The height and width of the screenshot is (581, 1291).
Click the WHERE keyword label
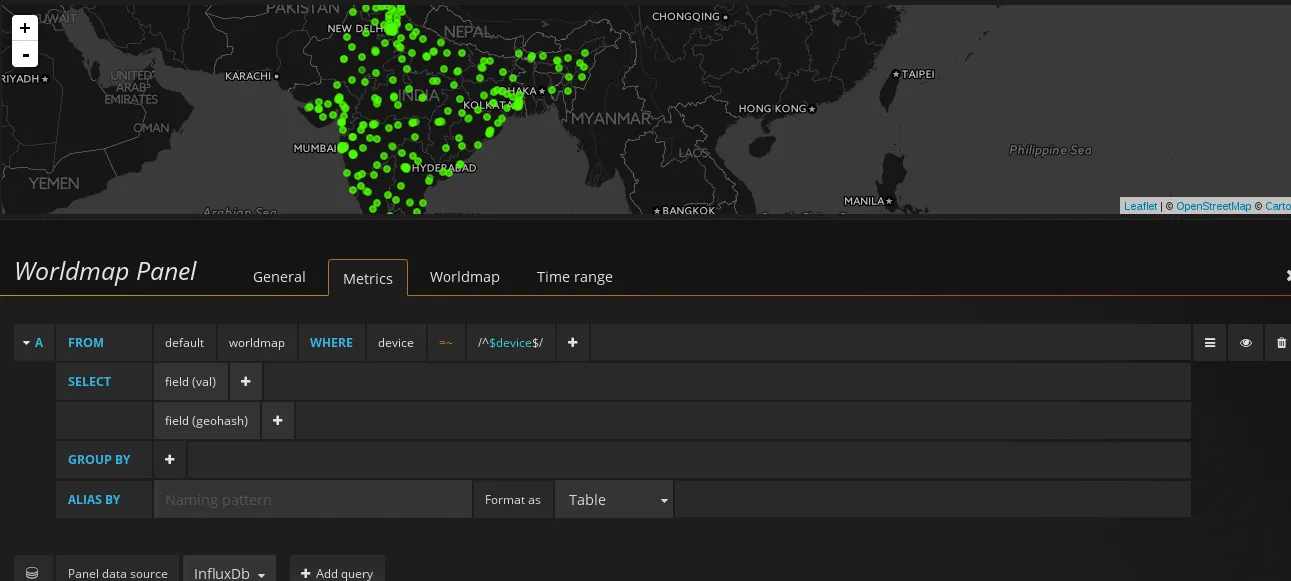click(331, 342)
